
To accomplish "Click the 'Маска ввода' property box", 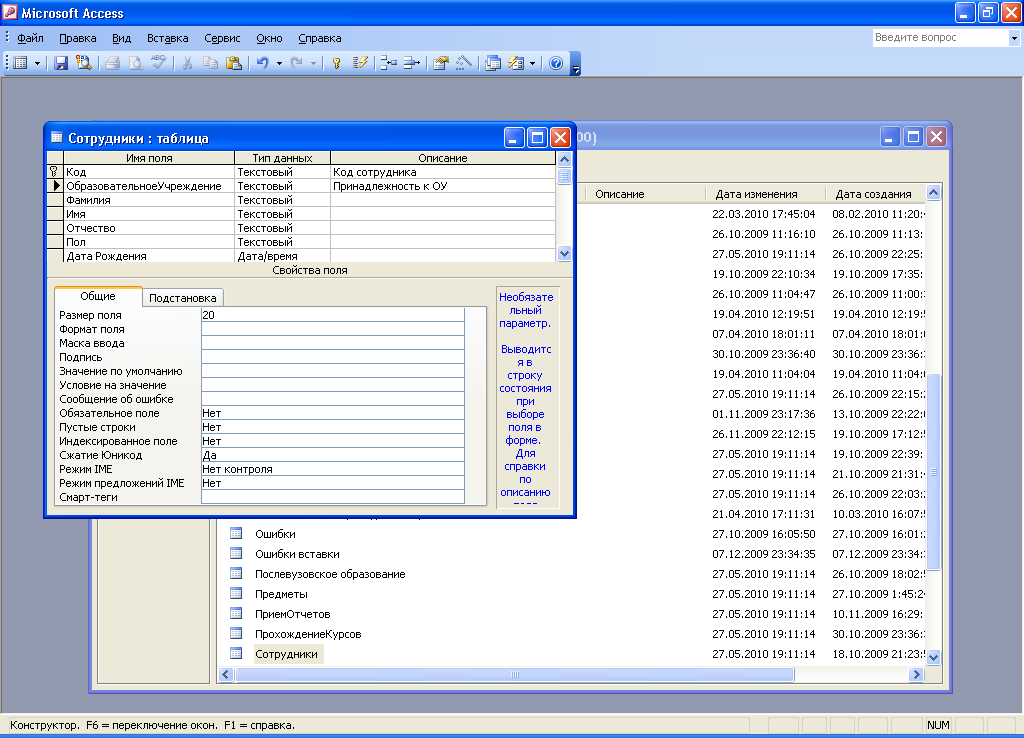I will [332, 343].
